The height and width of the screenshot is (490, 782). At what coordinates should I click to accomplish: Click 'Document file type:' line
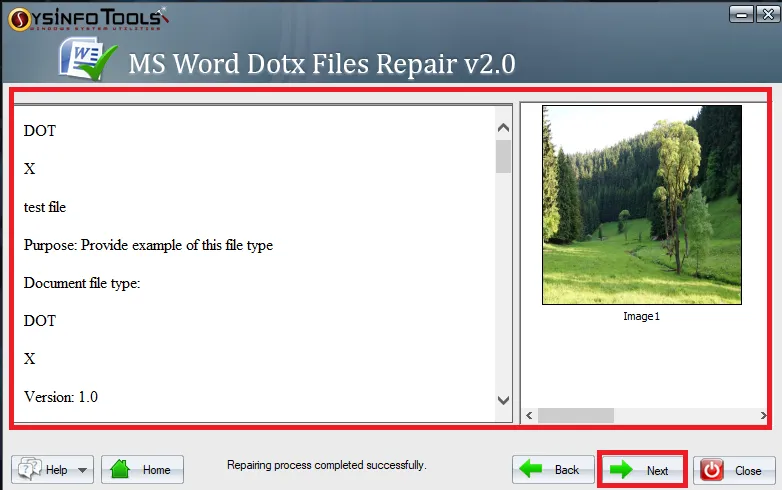tap(82, 283)
